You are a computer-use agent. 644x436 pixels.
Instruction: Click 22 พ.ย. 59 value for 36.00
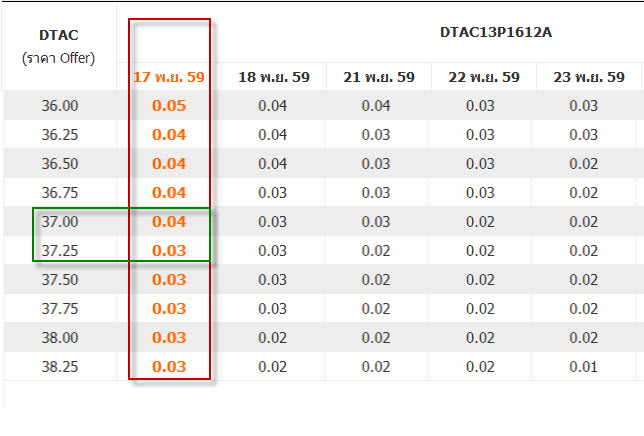[481, 106]
